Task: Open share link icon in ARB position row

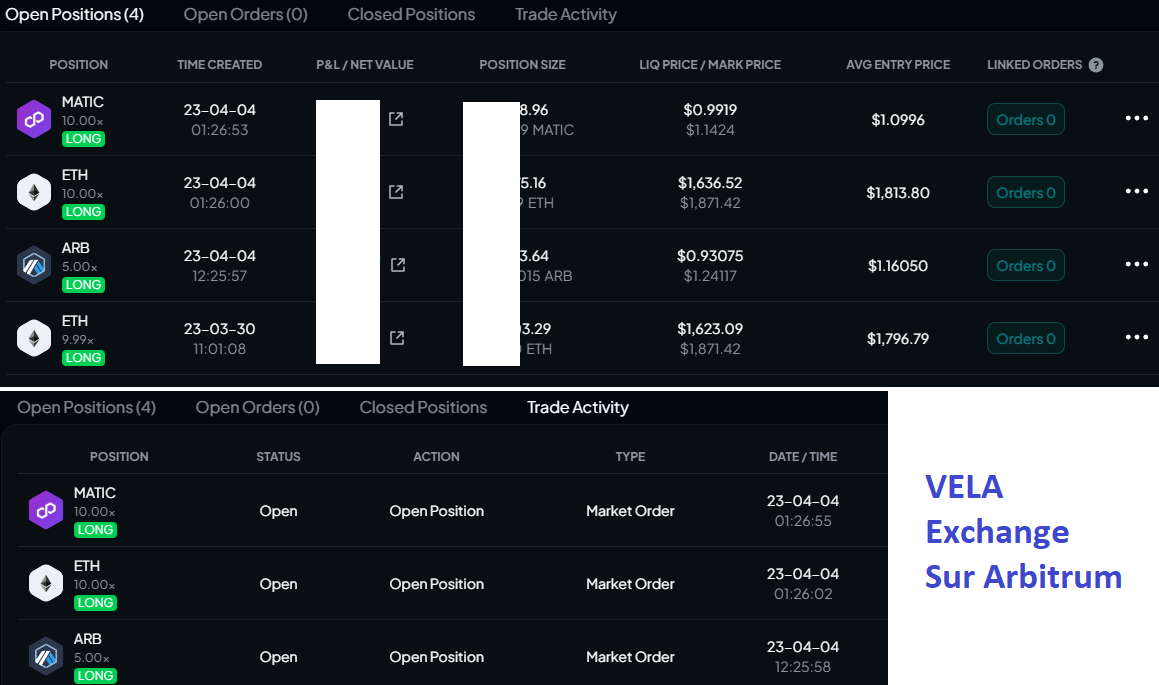Action: (398, 265)
